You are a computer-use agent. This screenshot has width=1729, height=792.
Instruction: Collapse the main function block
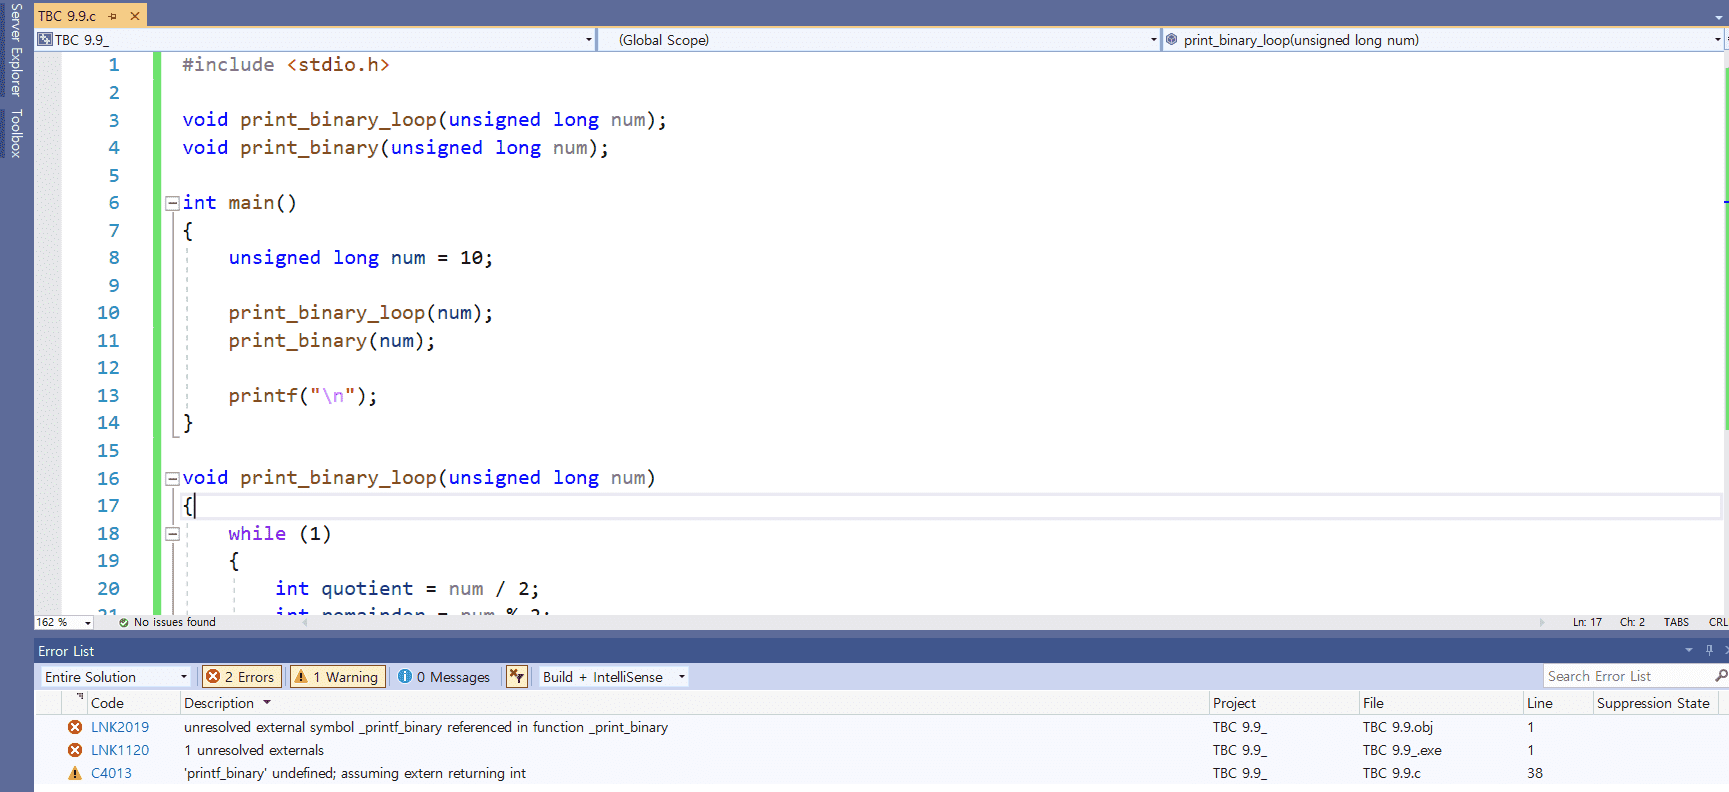pos(172,203)
